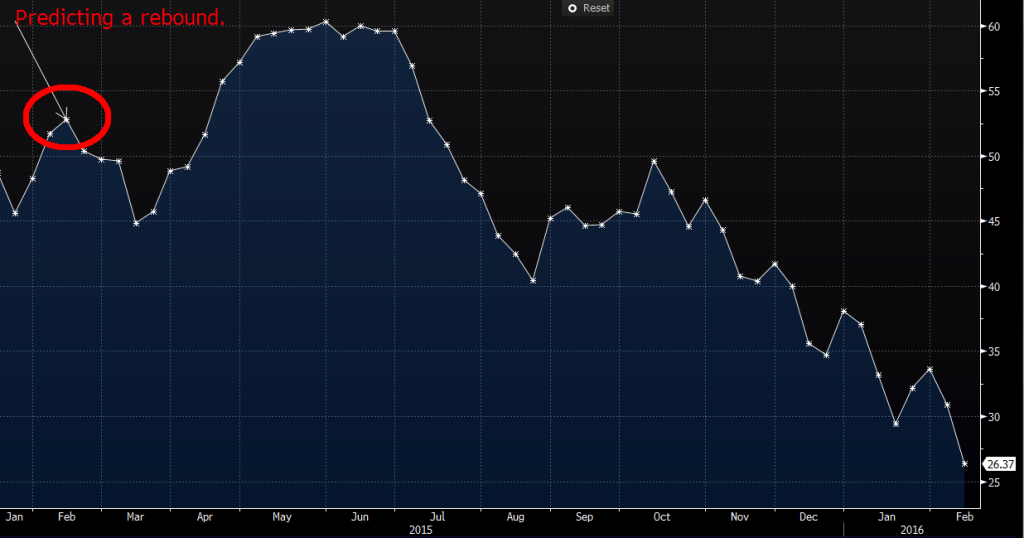The image size is (1024, 538).
Task: Select the Oct label on the date axis
Action: [662, 516]
